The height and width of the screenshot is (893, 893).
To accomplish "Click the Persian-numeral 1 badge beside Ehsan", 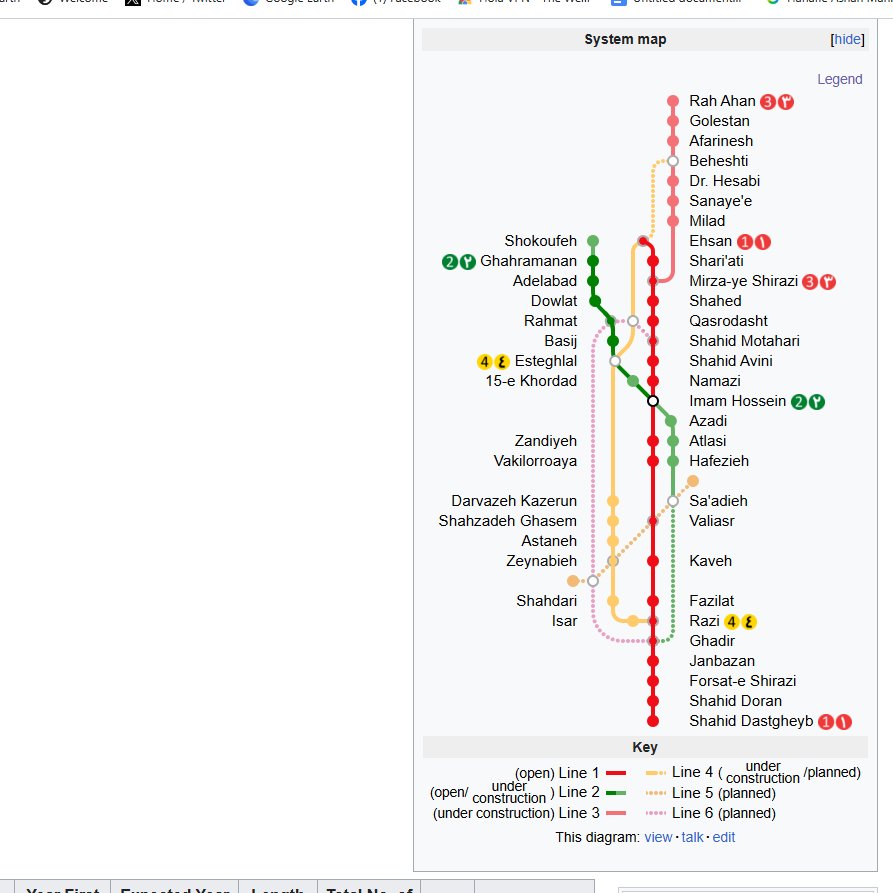I will tap(763, 242).
